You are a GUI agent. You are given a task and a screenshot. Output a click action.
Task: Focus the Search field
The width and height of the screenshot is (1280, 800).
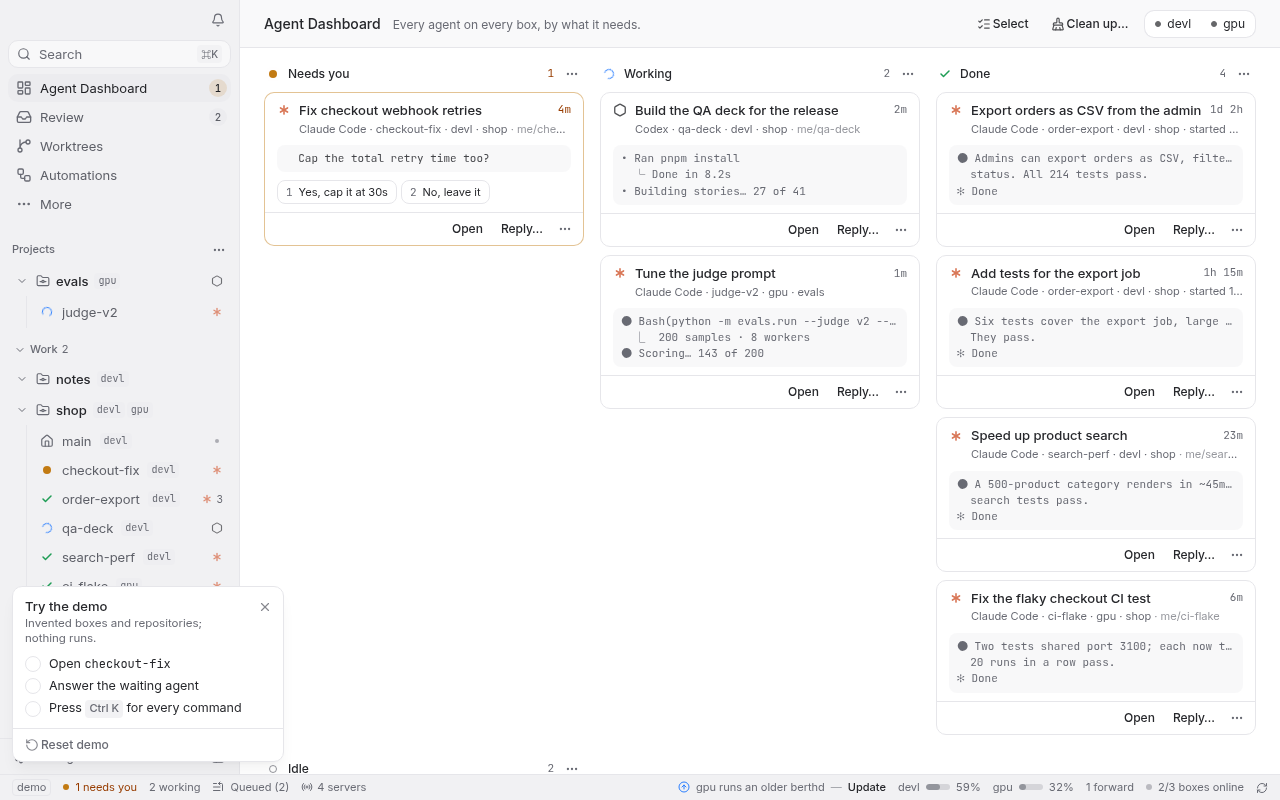coord(120,54)
